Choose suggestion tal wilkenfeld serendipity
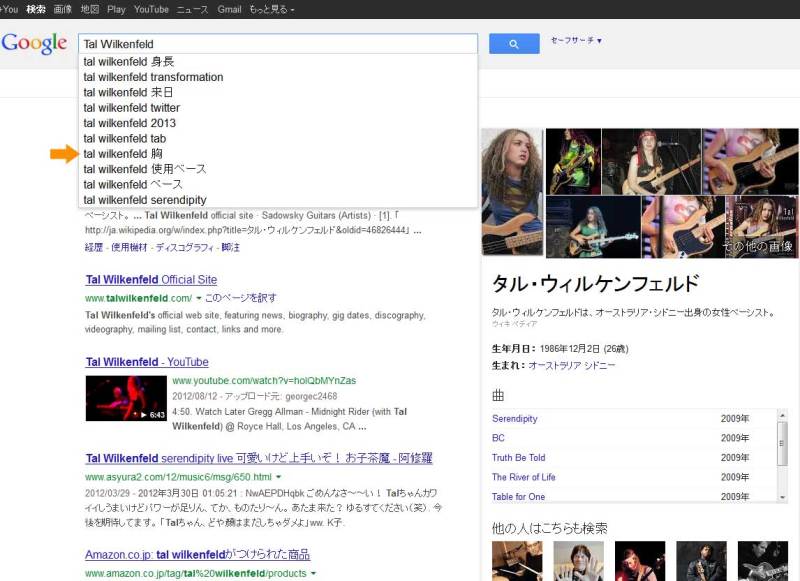Image resolution: width=800 pixels, height=581 pixels. [278, 199]
